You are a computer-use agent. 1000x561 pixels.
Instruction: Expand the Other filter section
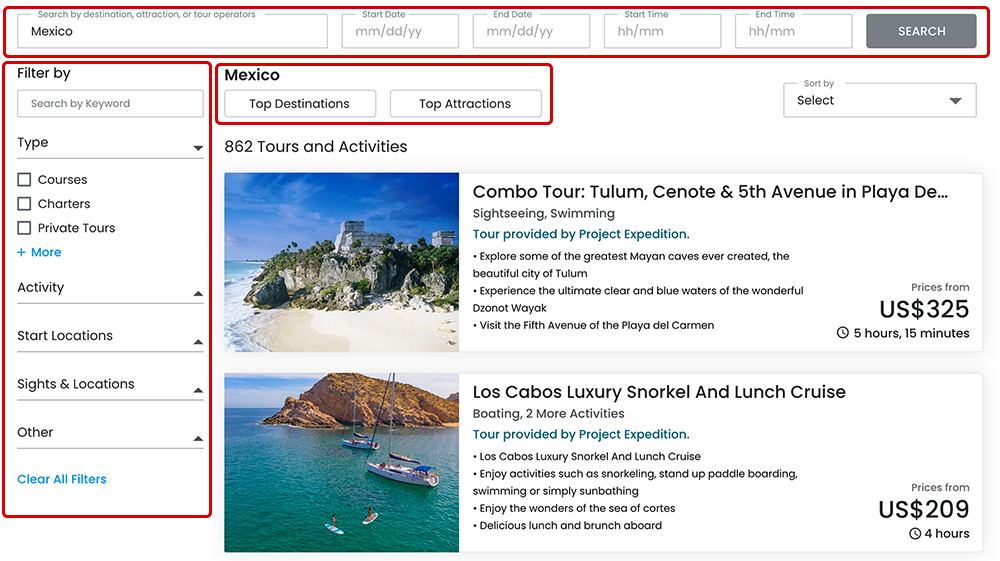(x=198, y=439)
